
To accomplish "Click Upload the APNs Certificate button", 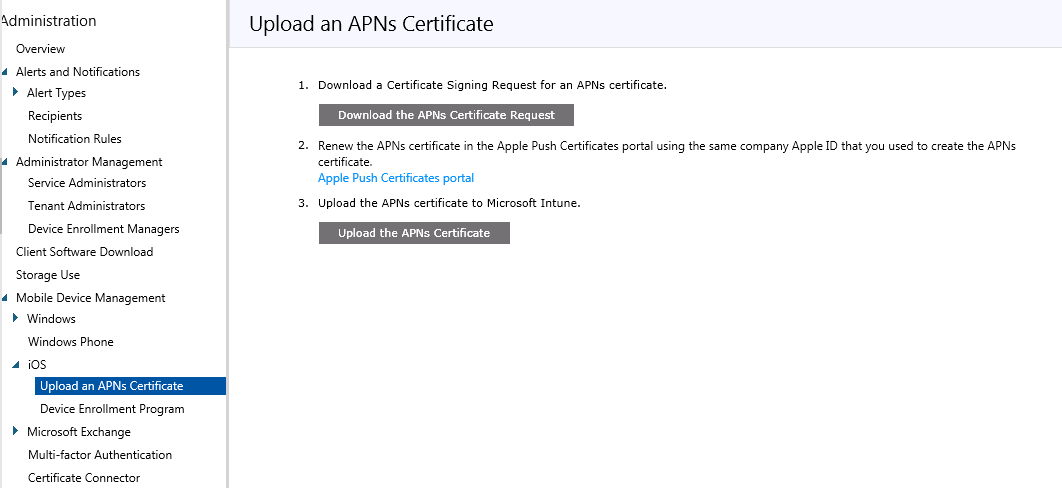I will (x=414, y=233).
